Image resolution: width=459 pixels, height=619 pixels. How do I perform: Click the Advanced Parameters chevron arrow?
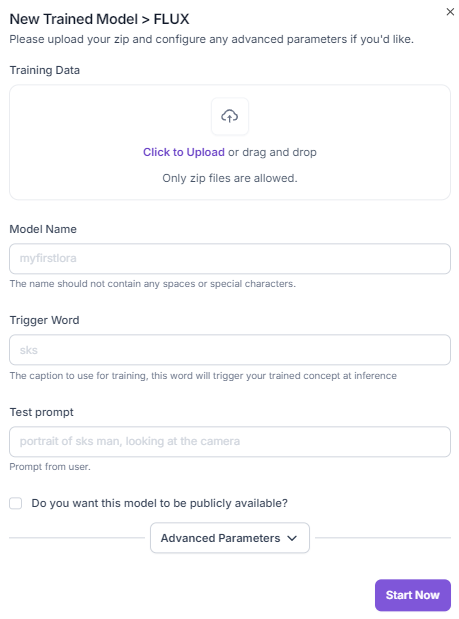[x=292, y=538]
